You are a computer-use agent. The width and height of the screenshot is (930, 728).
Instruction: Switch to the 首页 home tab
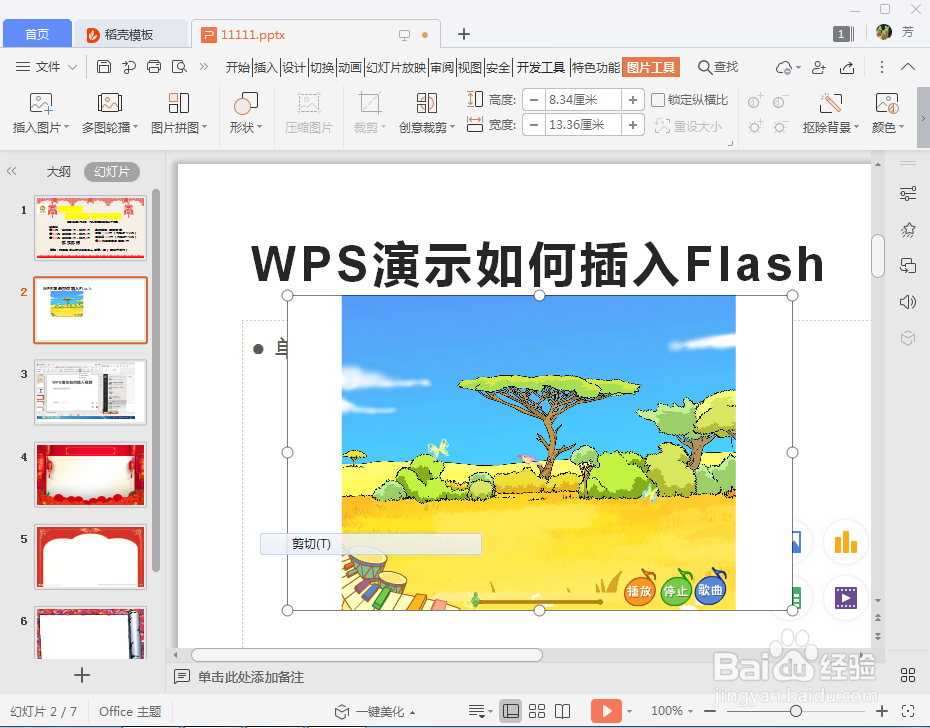(x=37, y=34)
